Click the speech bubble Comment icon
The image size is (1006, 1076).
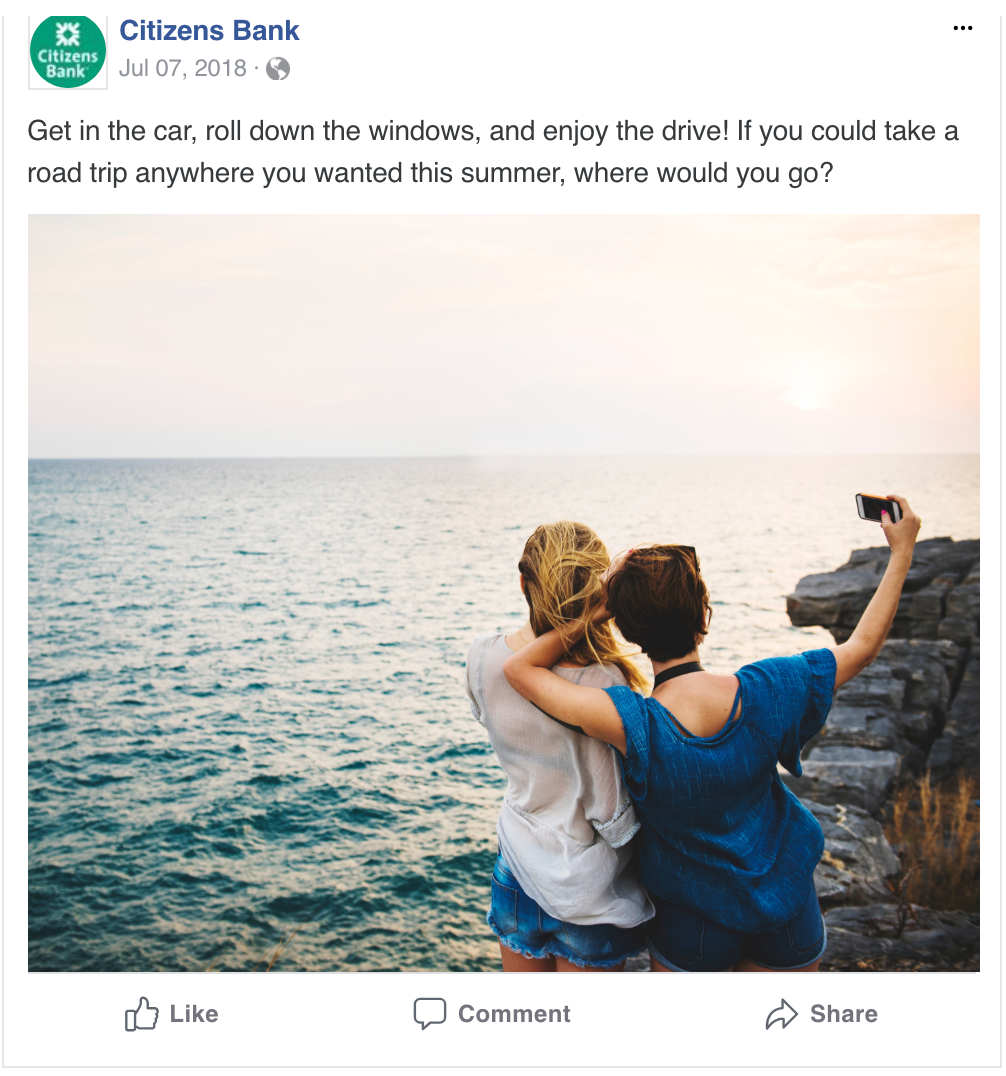(430, 1014)
